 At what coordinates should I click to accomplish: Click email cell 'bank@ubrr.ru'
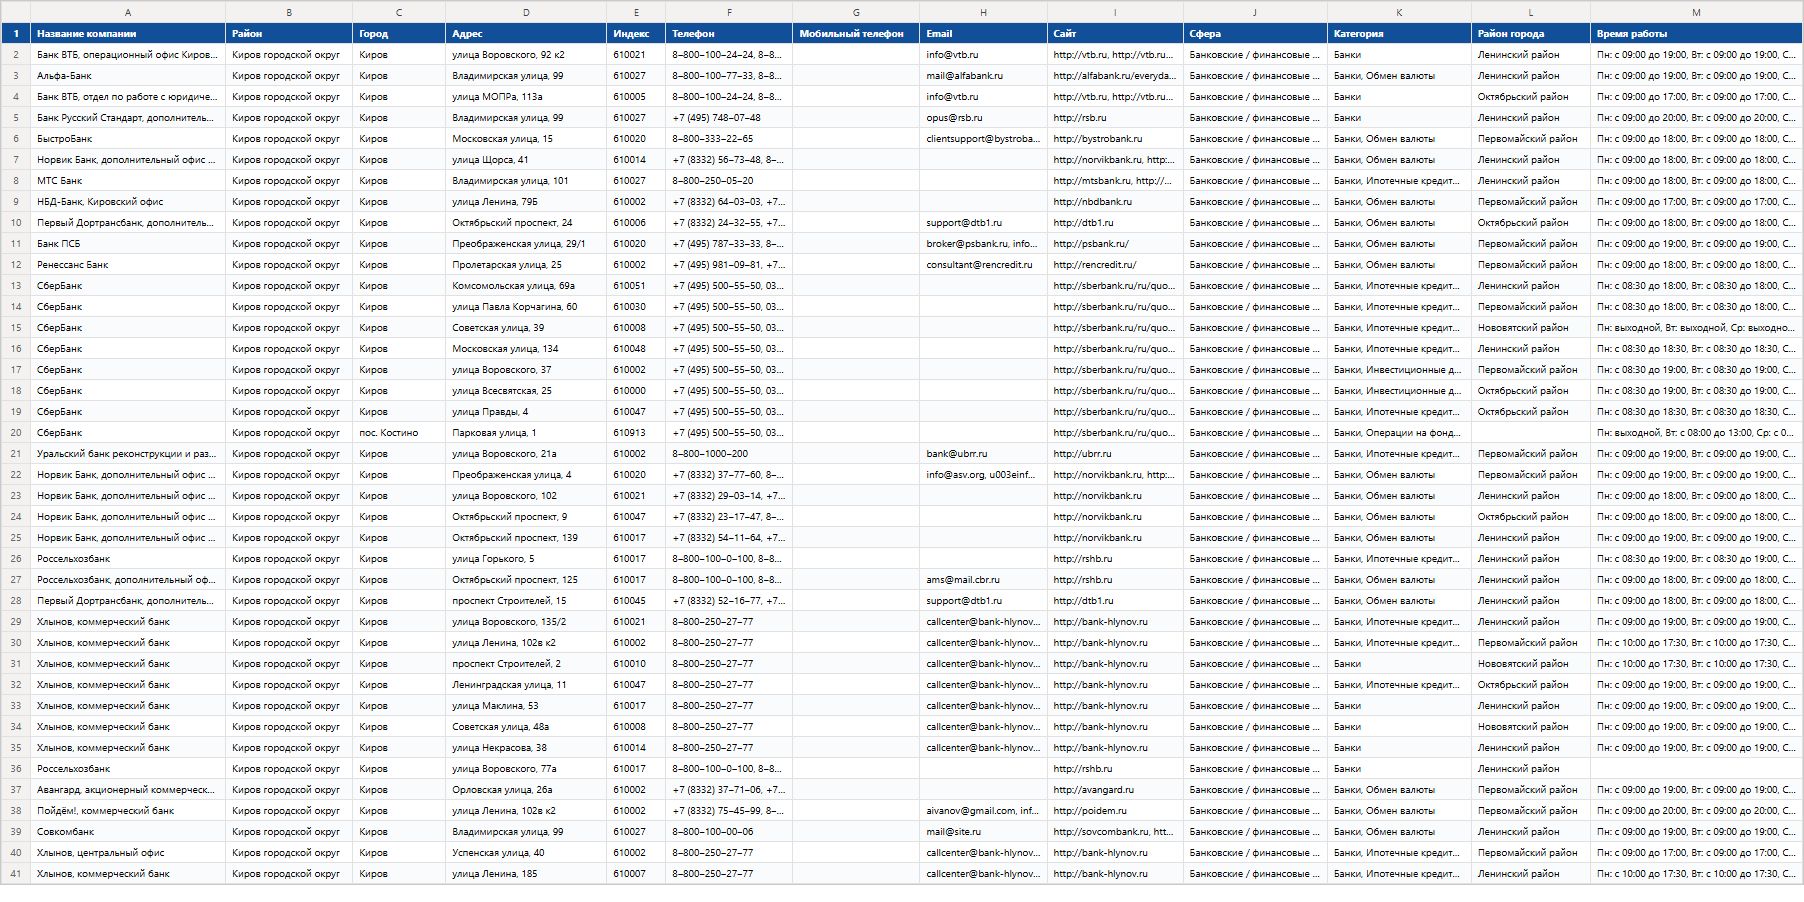pyautogui.click(x=983, y=454)
